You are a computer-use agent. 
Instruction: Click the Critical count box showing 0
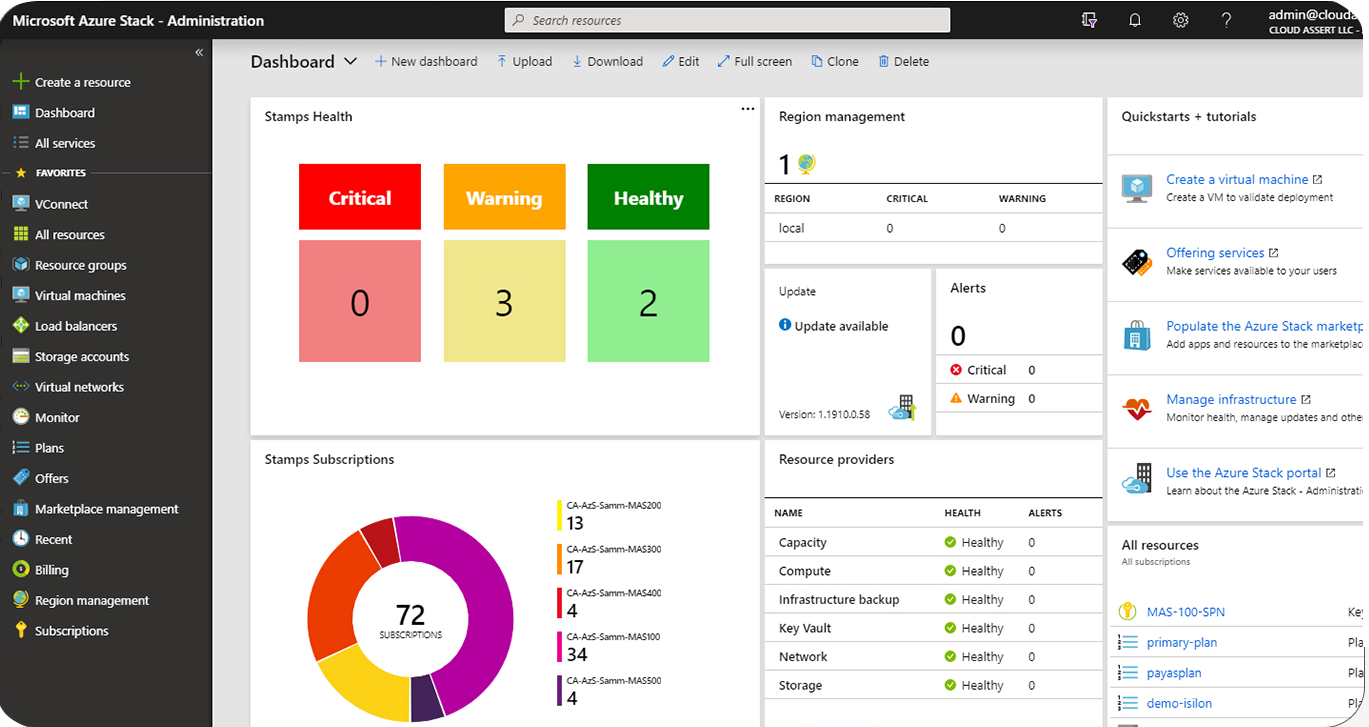pyautogui.click(x=360, y=301)
